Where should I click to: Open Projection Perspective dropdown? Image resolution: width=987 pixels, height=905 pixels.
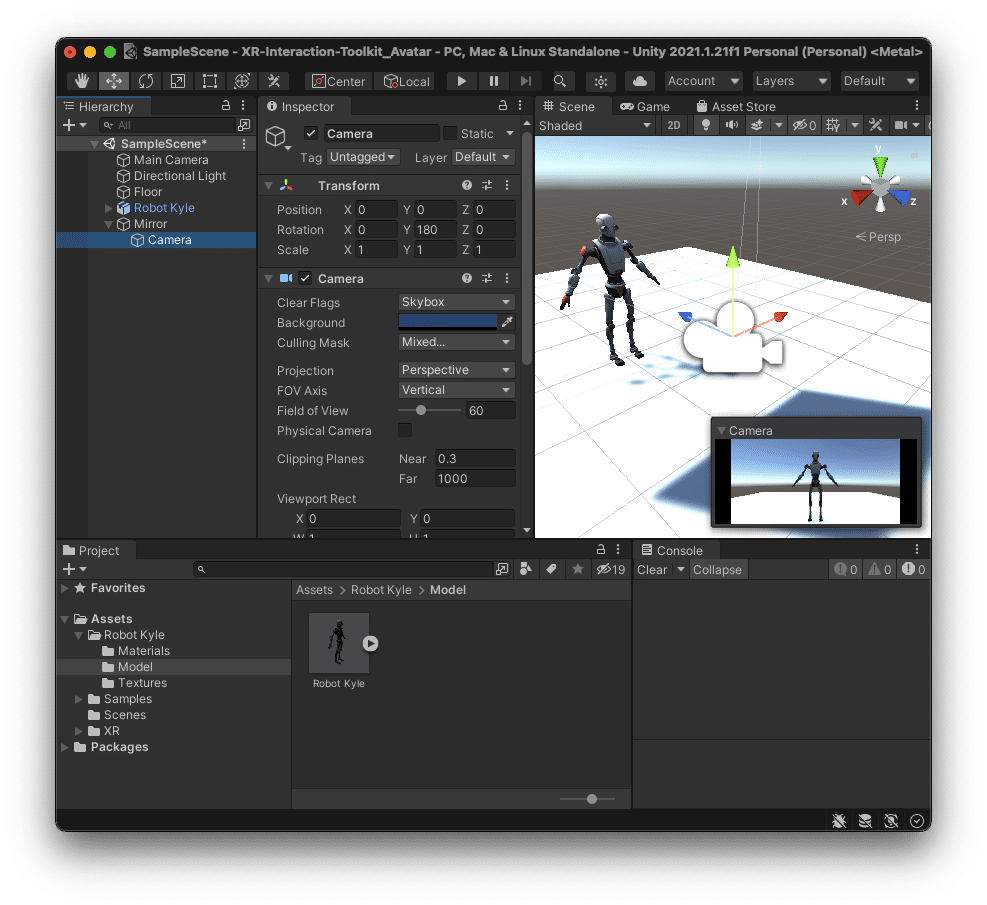(456, 370)
